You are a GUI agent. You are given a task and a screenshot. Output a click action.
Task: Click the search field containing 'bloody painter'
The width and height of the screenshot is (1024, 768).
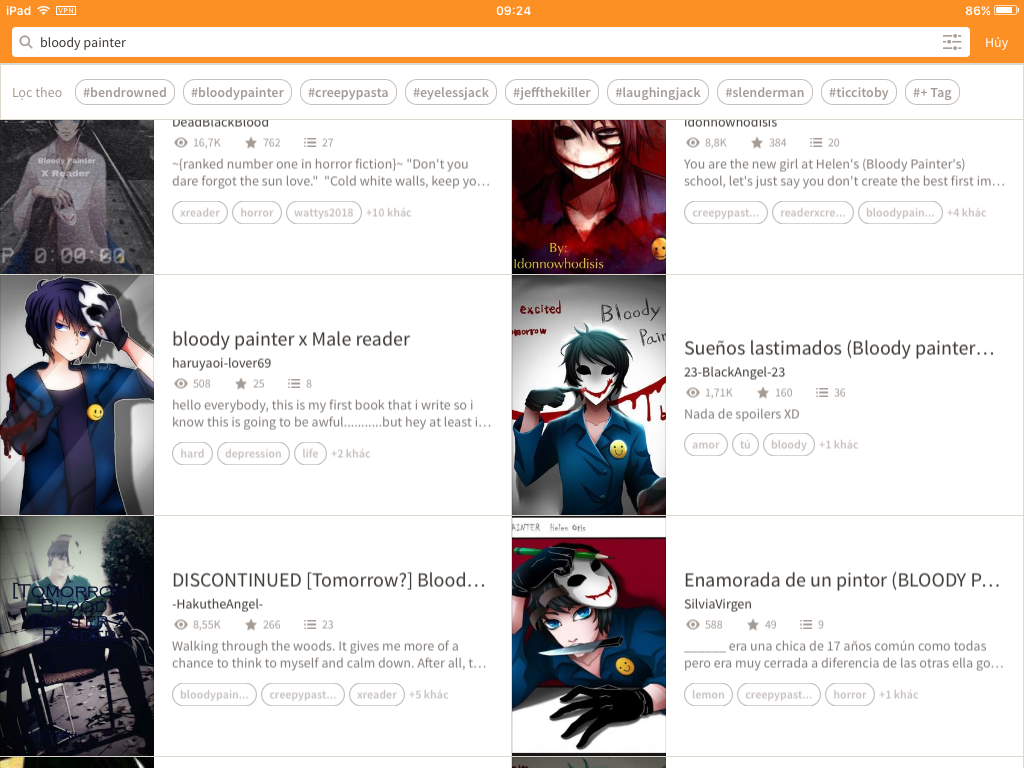[x=490, y=42]
